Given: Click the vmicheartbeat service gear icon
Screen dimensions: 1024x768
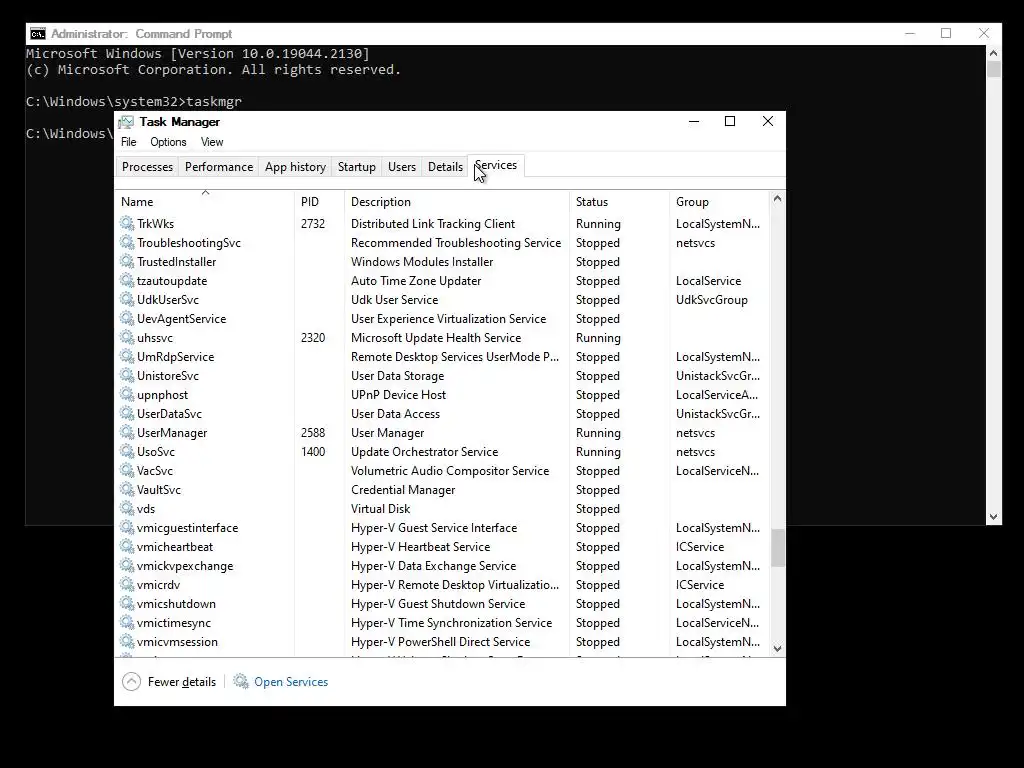Looking at the screenshot, I should (127, 547).
